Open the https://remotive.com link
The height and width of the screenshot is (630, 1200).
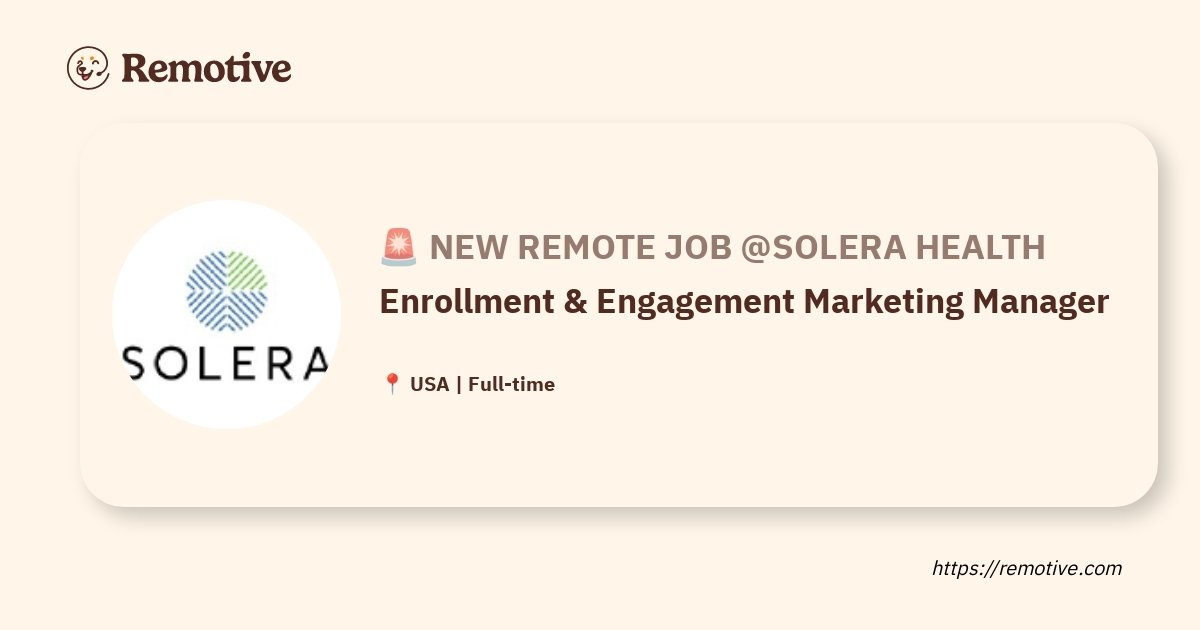(1027, 568)
